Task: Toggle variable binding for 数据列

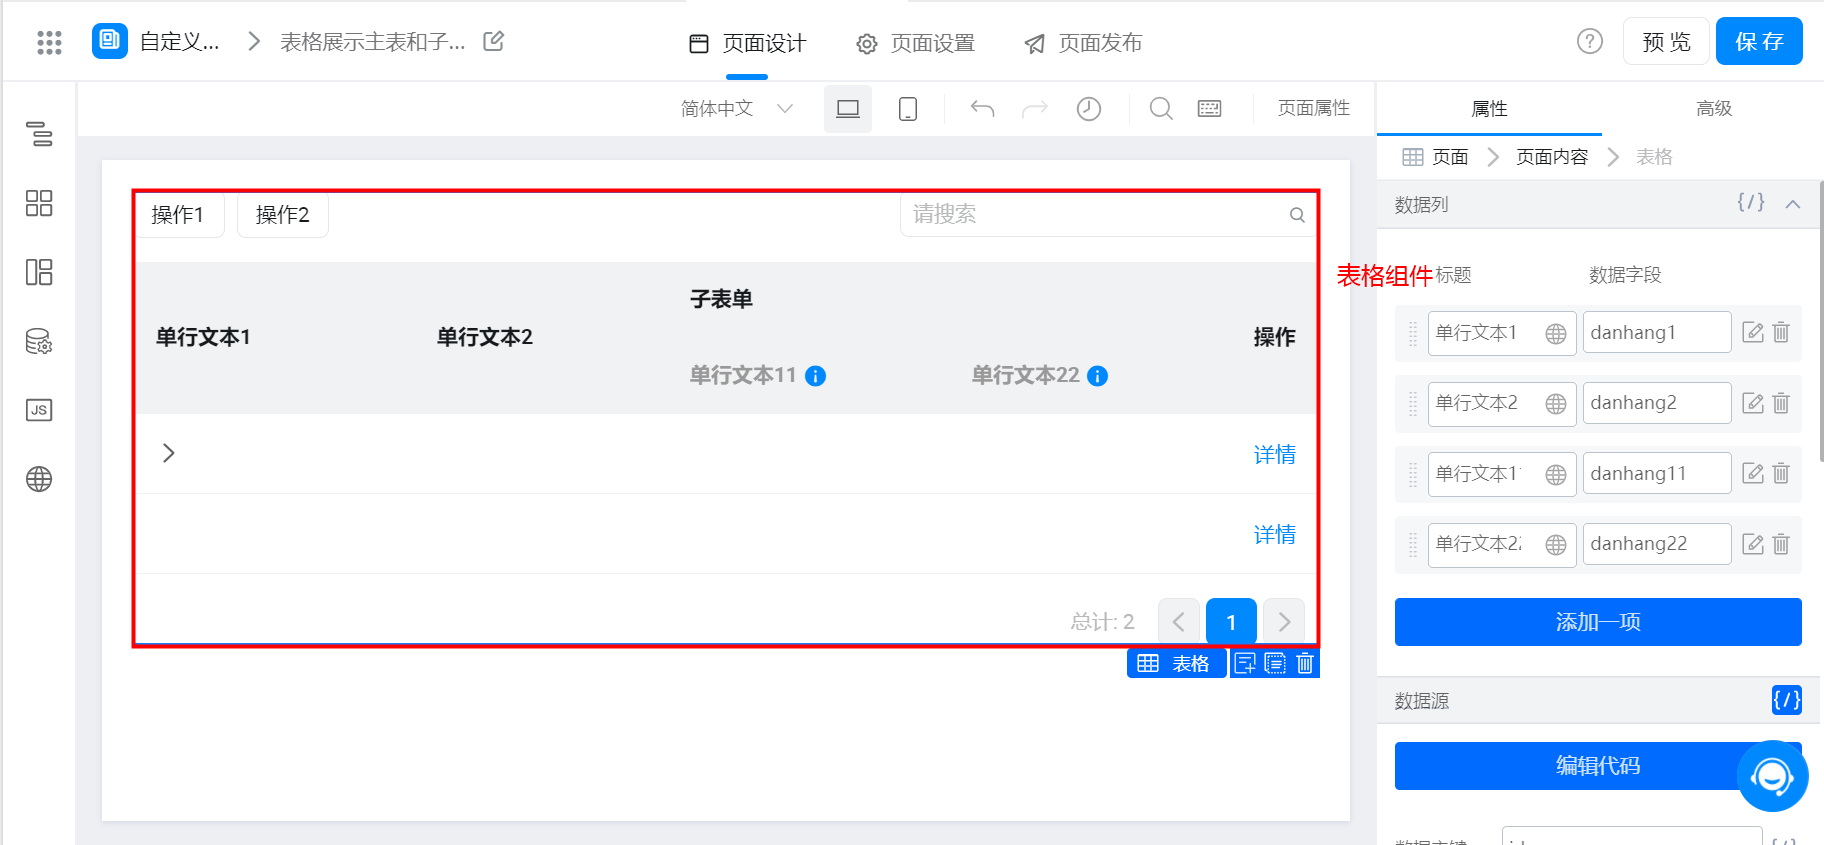Action: (x=1751, y=202)
